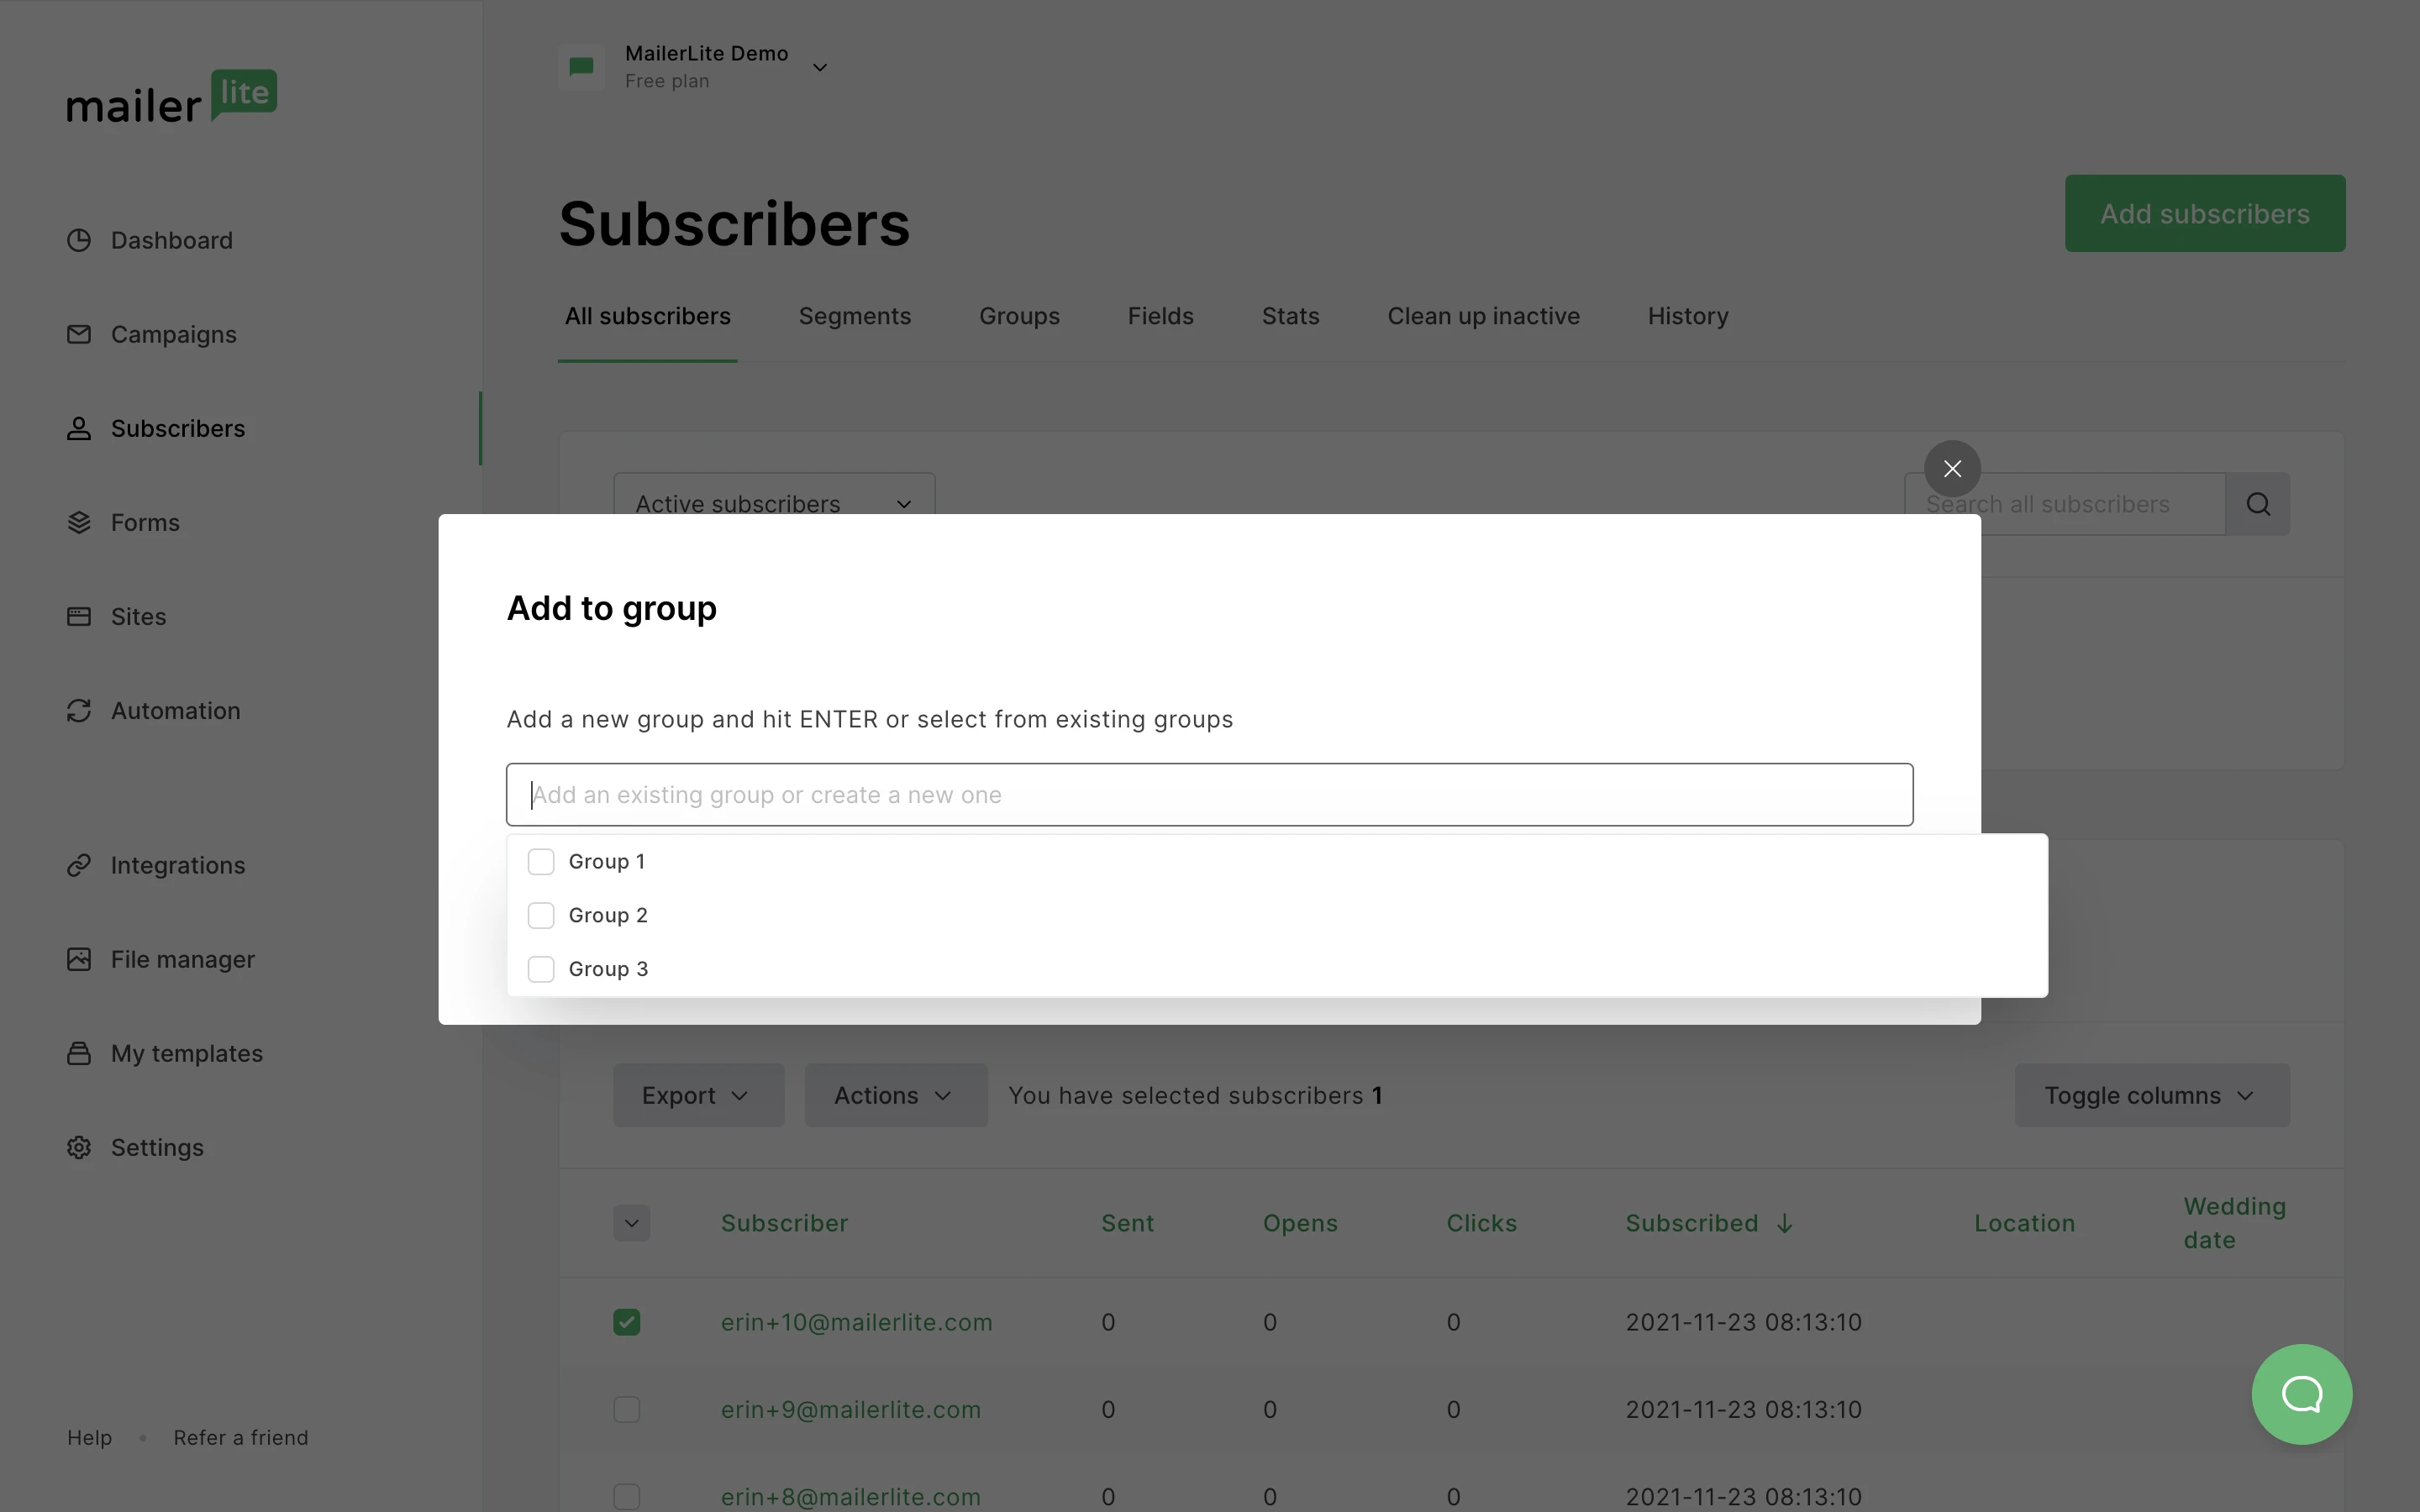Click the Add subscribers button
Viewport: 2420px width, 1512px height.
point(2204,214)
